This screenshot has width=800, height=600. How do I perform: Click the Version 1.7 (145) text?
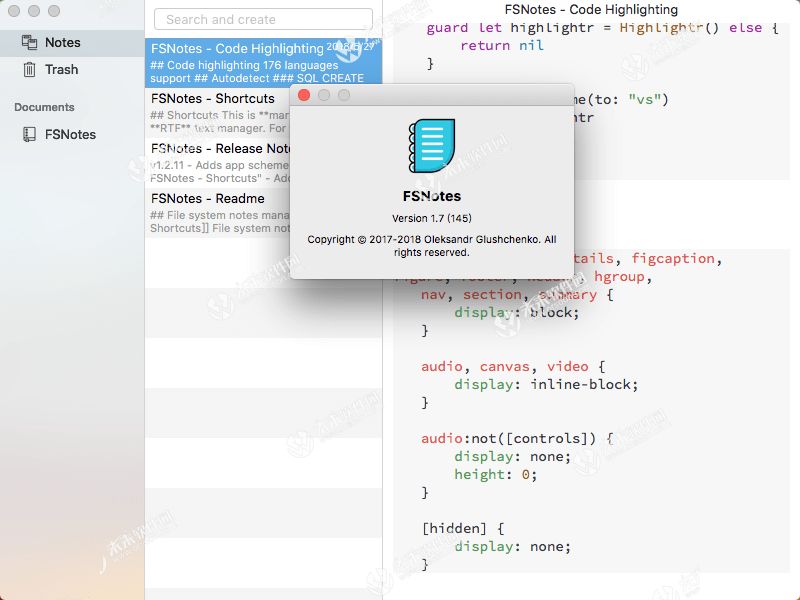click(432, 218)
